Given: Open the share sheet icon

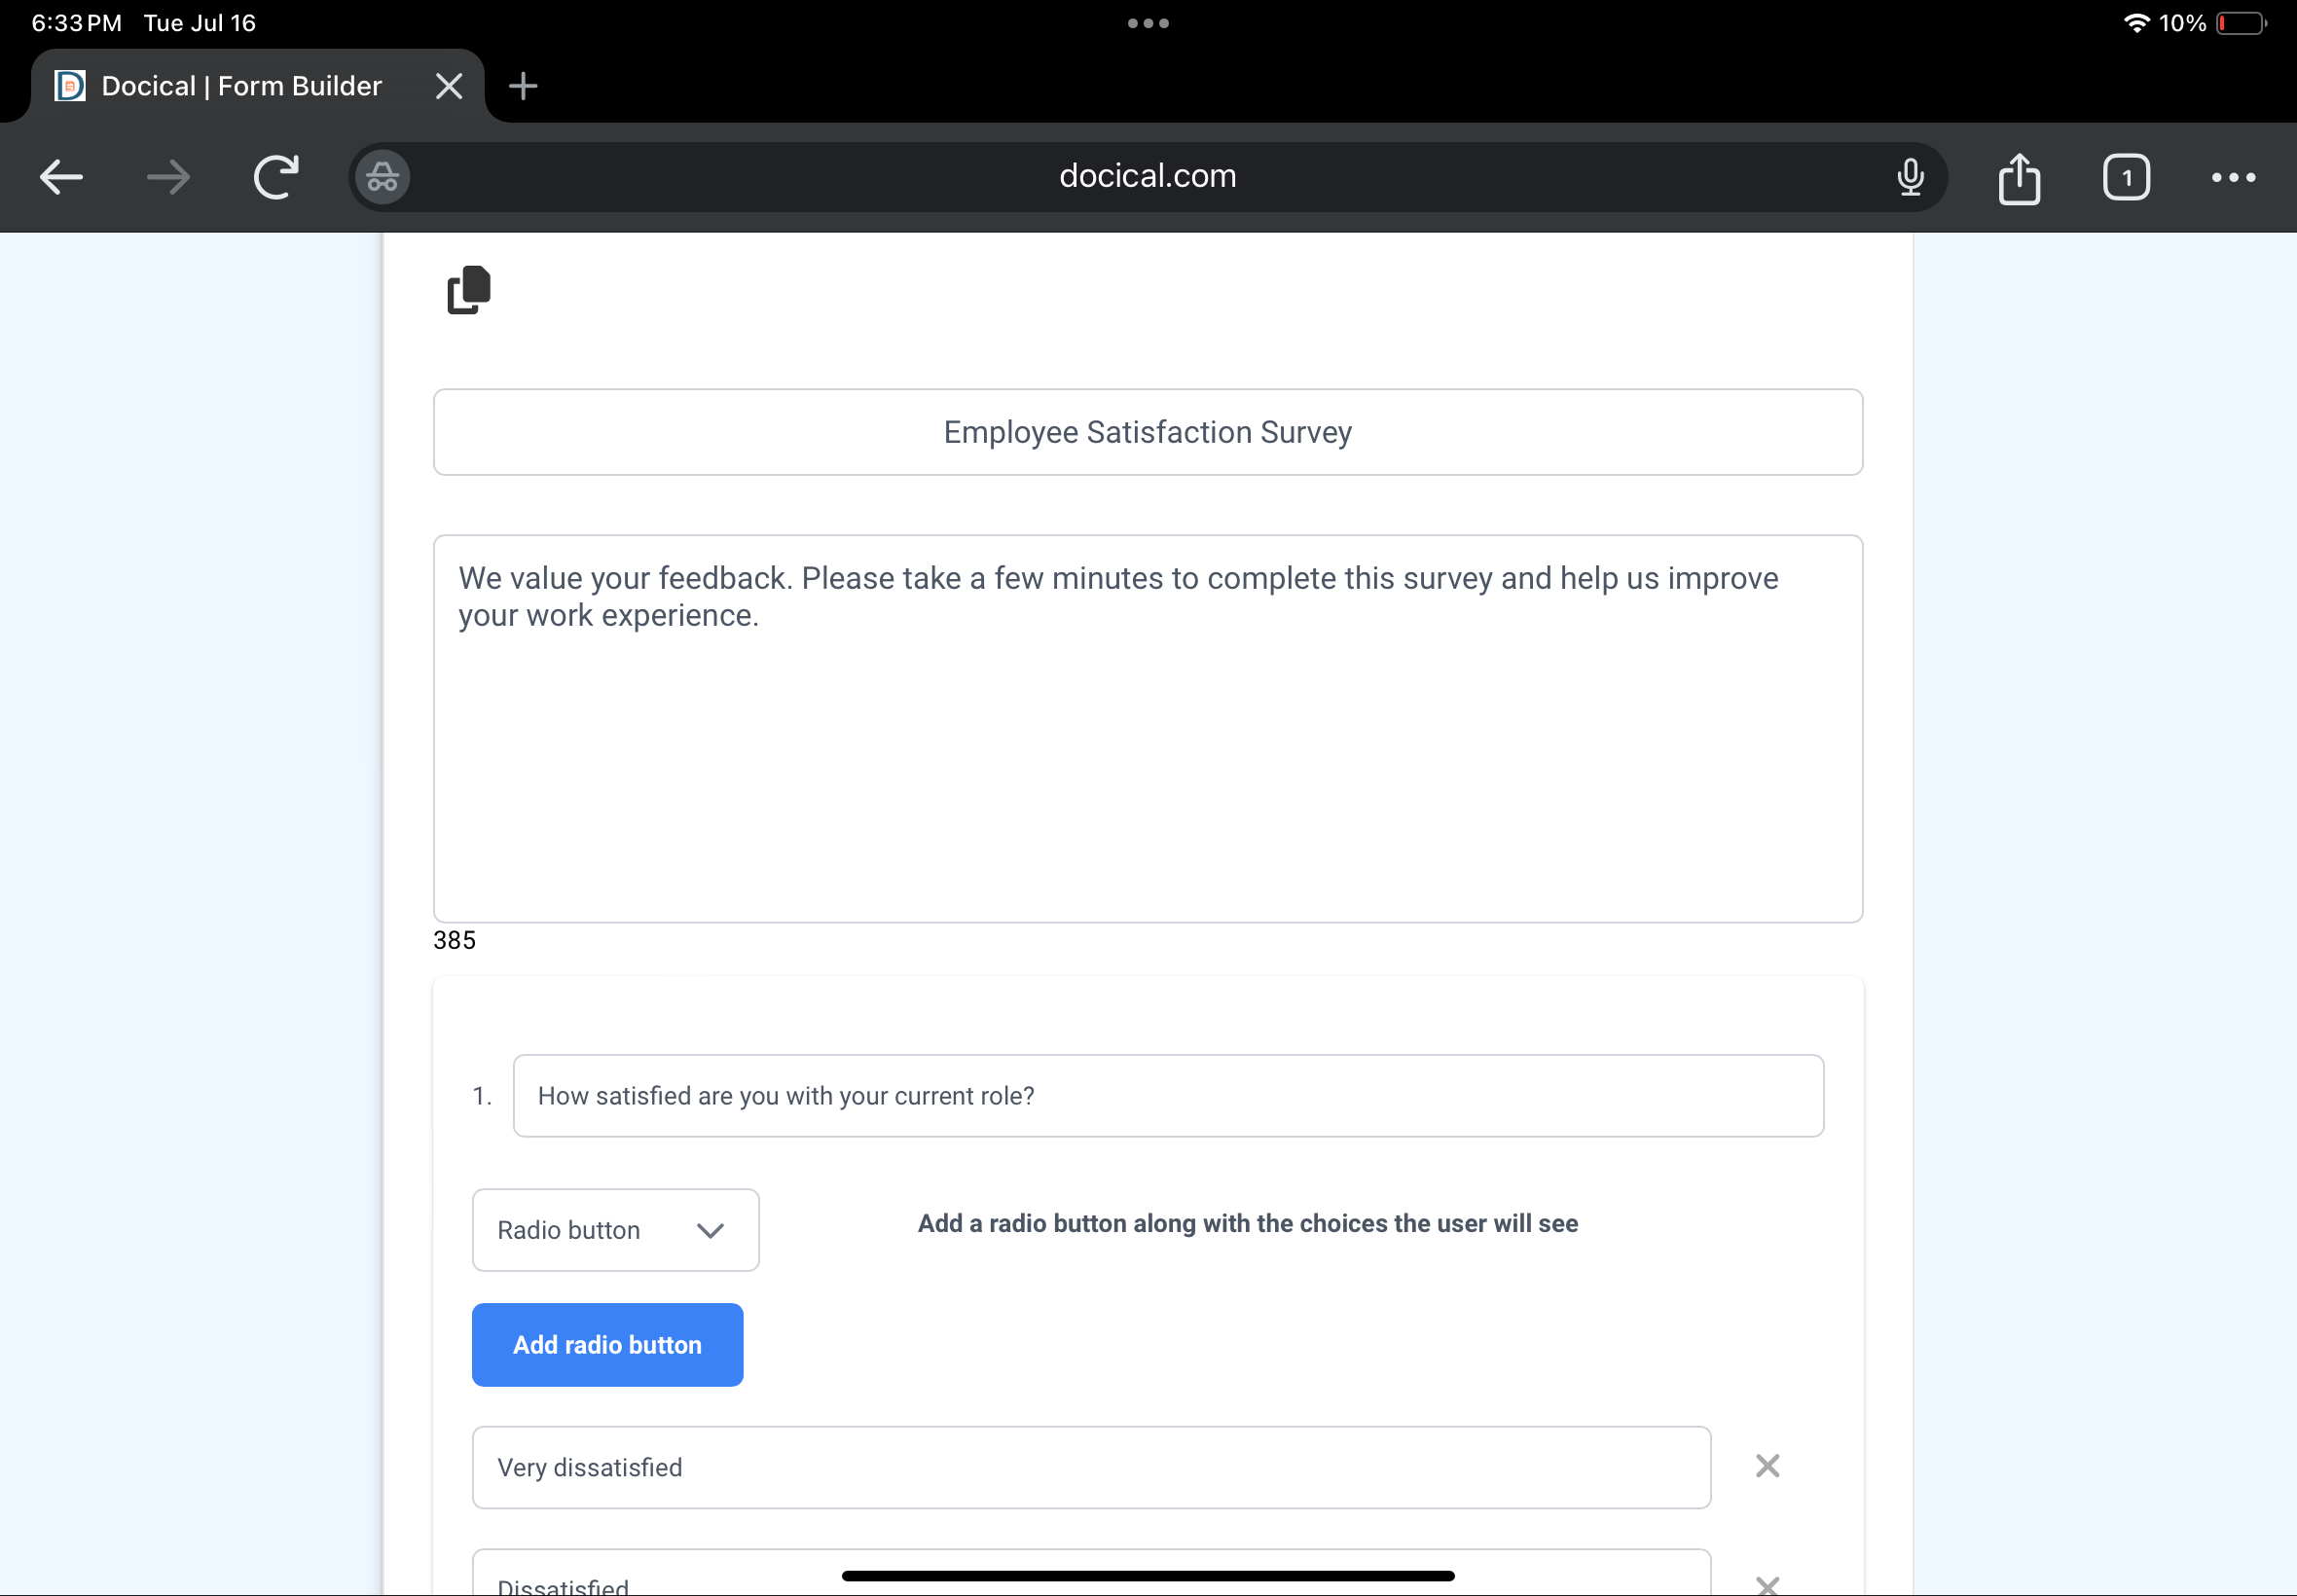Looking at the screenshot, I should (2018, 178).
